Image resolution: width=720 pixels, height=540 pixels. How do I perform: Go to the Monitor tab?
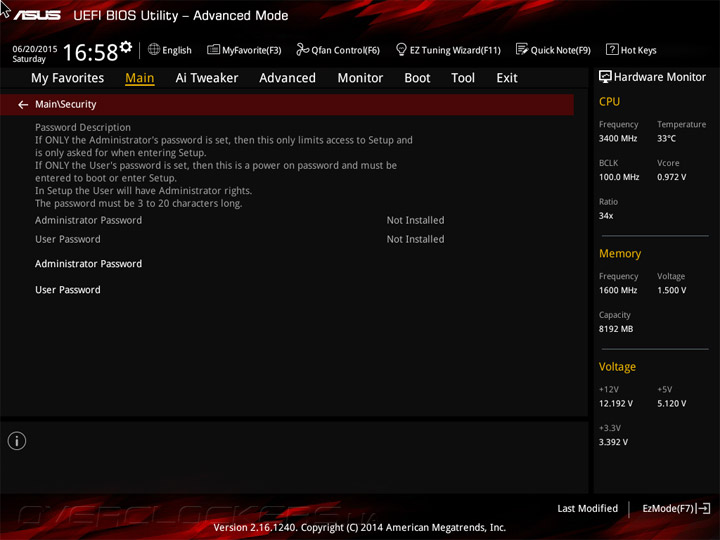click(x=360, y=78)
